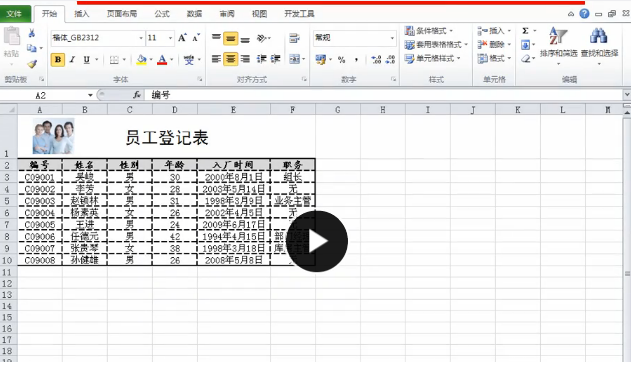
Task: Apply comma style icon
Action: click(356, 60)
